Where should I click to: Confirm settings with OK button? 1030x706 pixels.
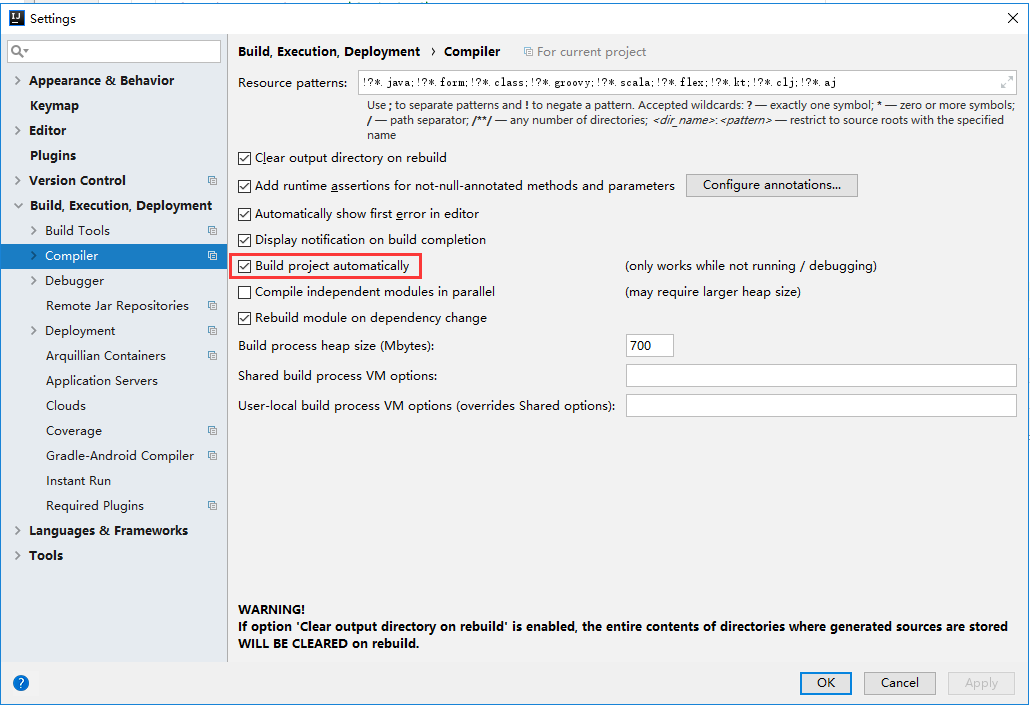point(826,683)
